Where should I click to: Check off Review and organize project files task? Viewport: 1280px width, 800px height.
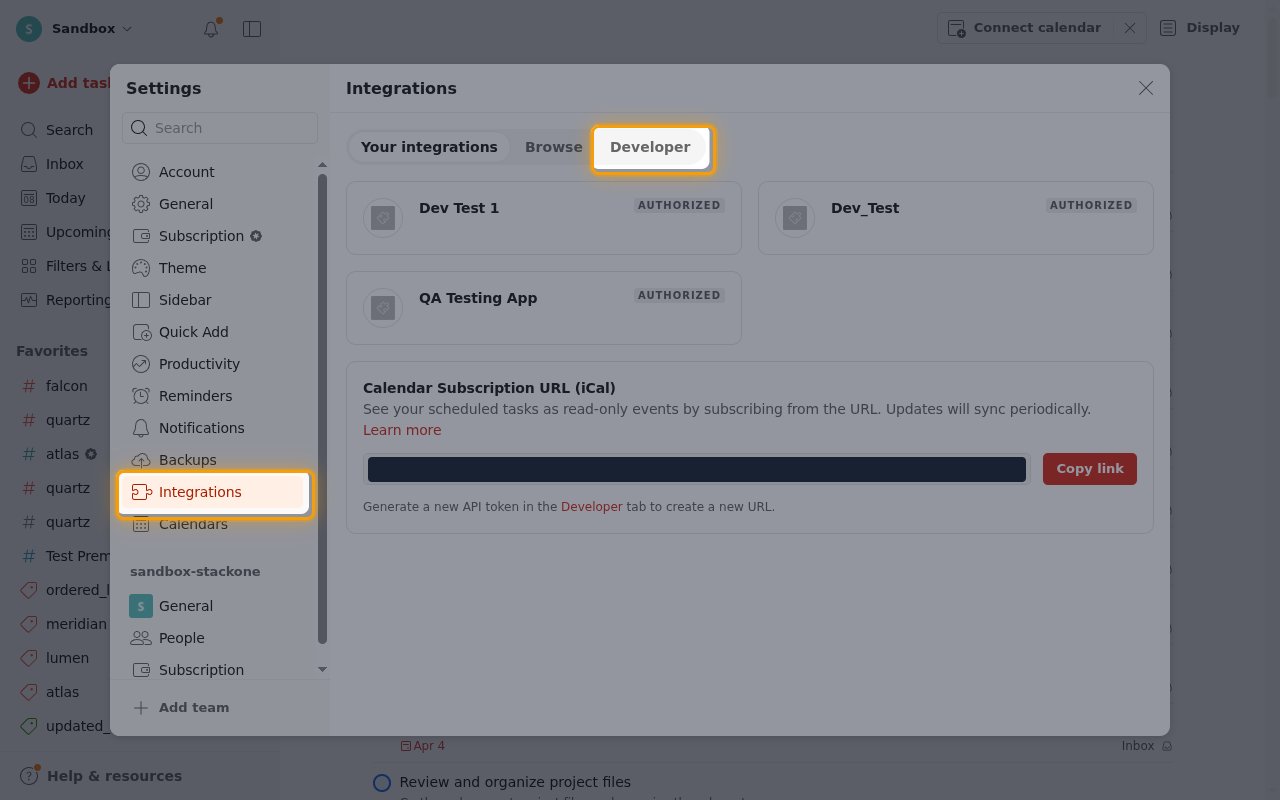click(x=382, y=783)
